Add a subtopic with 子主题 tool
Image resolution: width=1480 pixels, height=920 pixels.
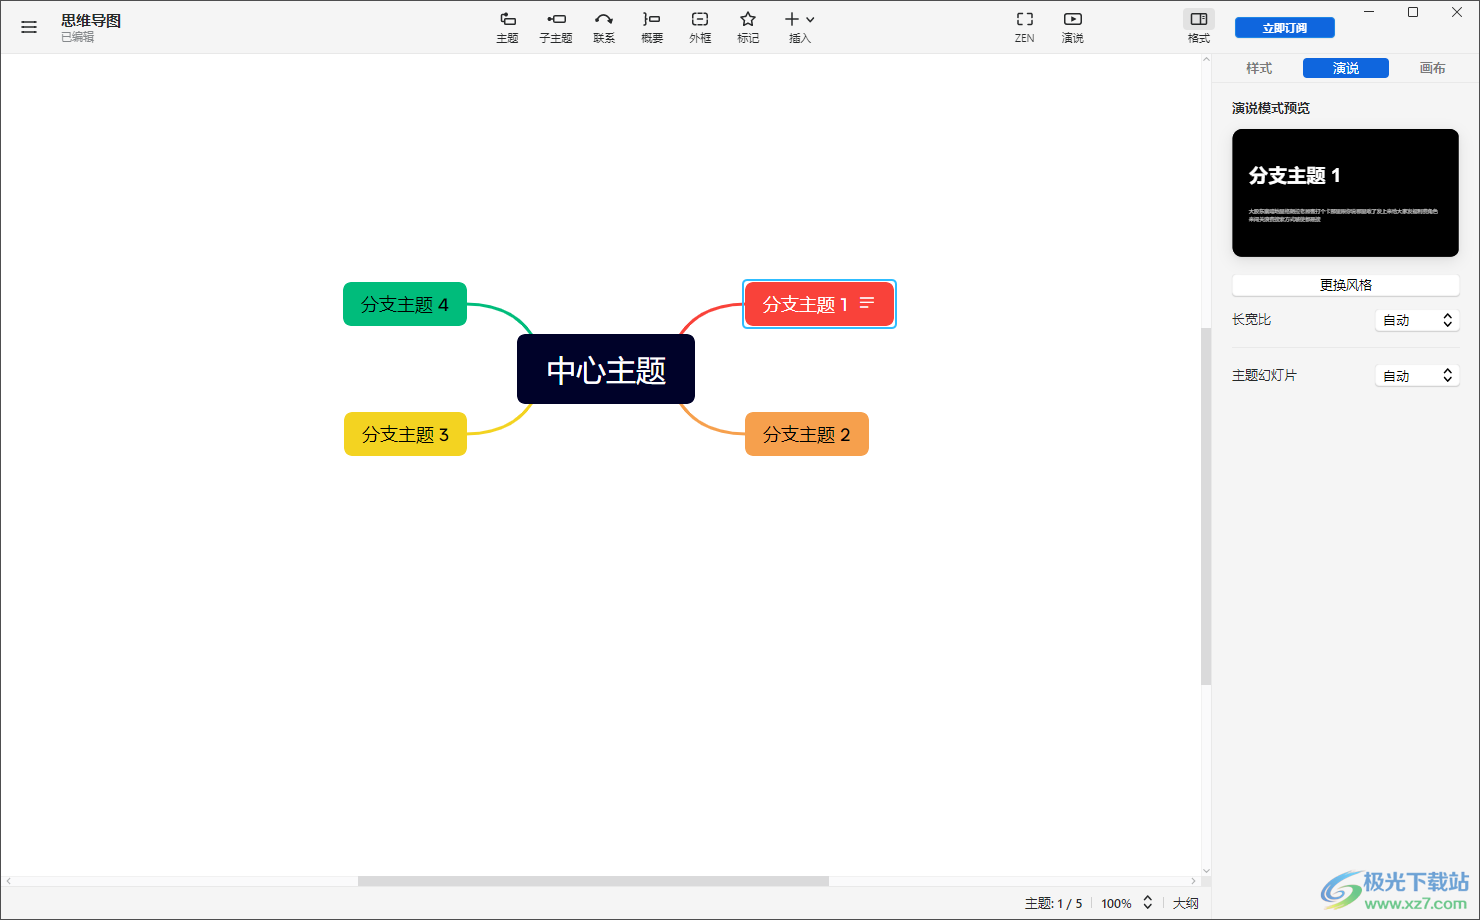(556, 27)
